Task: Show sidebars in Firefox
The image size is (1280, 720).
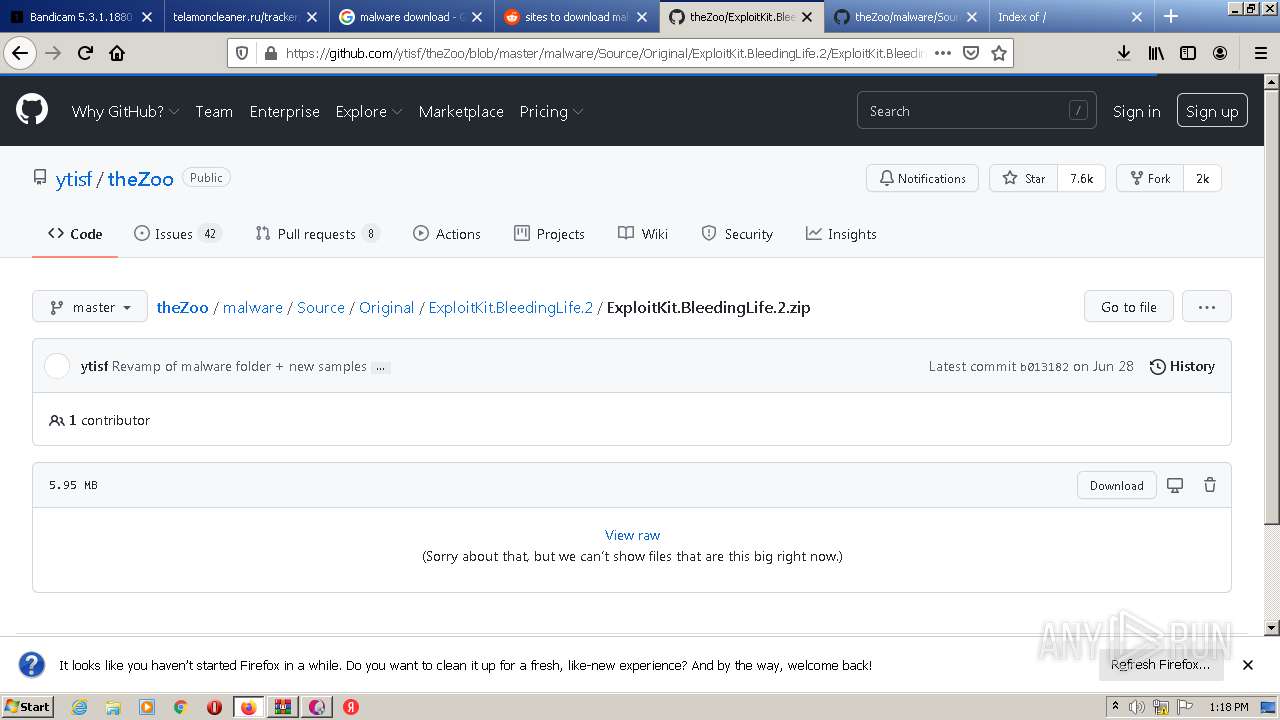Action: (1188, 53)
